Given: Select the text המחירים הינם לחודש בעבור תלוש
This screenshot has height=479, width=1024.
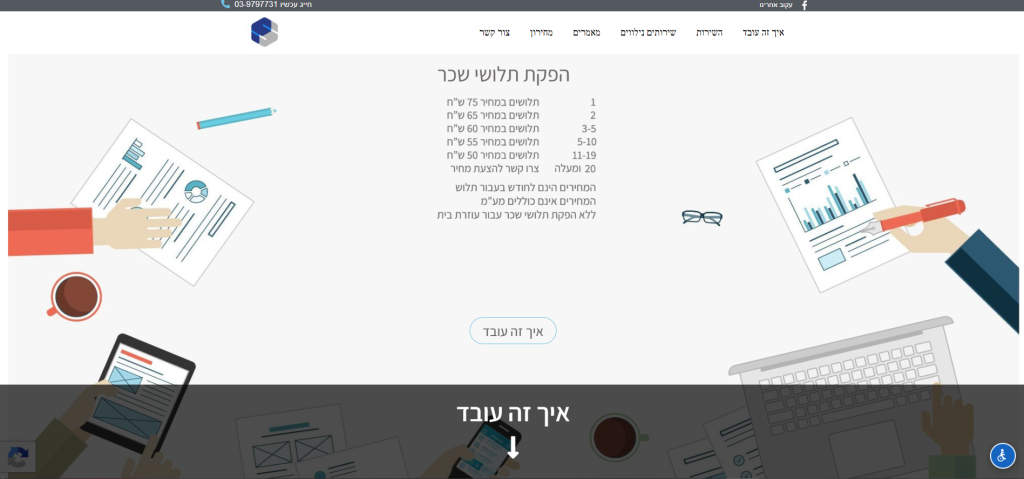Looking at the screenshot, I should 526,188.
